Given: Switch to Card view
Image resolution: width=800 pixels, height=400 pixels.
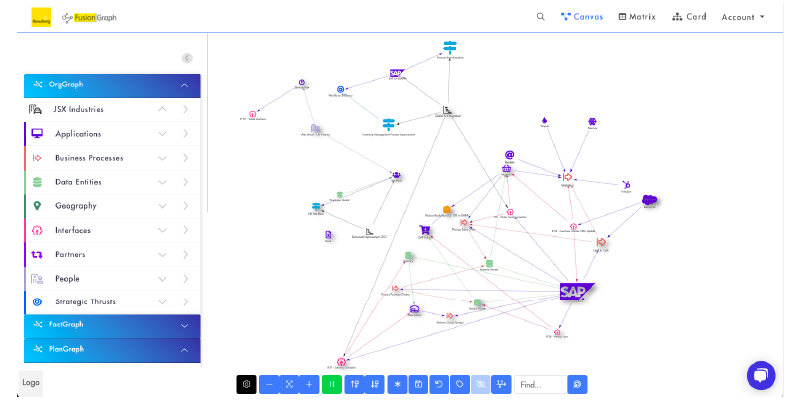Looking at the screenshot, I should [689, 16].
